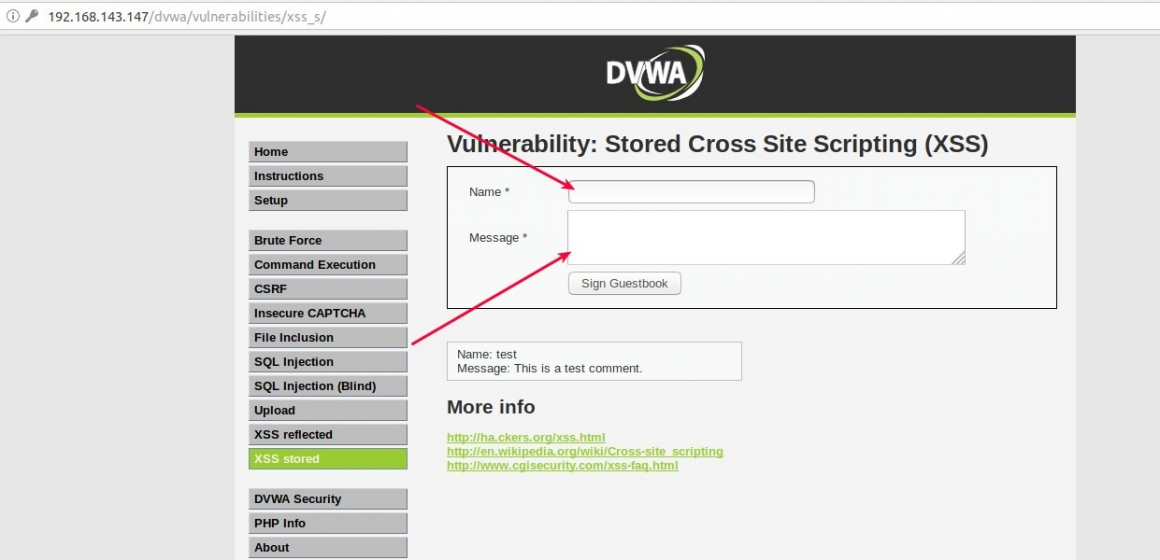Viewport: 1160px width, 560px height.
Task: Click the DVWA logo in header
Action: pyautogui.click(x=655, y=72)
